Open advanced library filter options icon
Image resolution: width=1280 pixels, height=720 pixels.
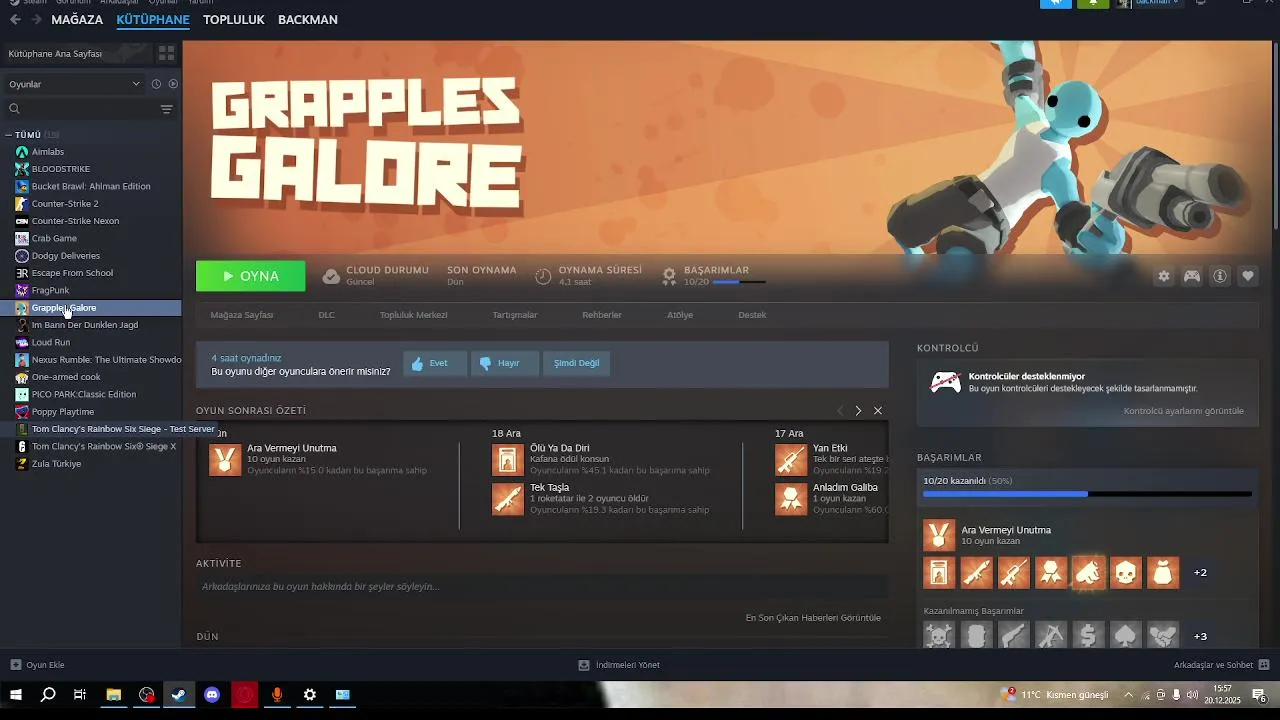(166, 109)
